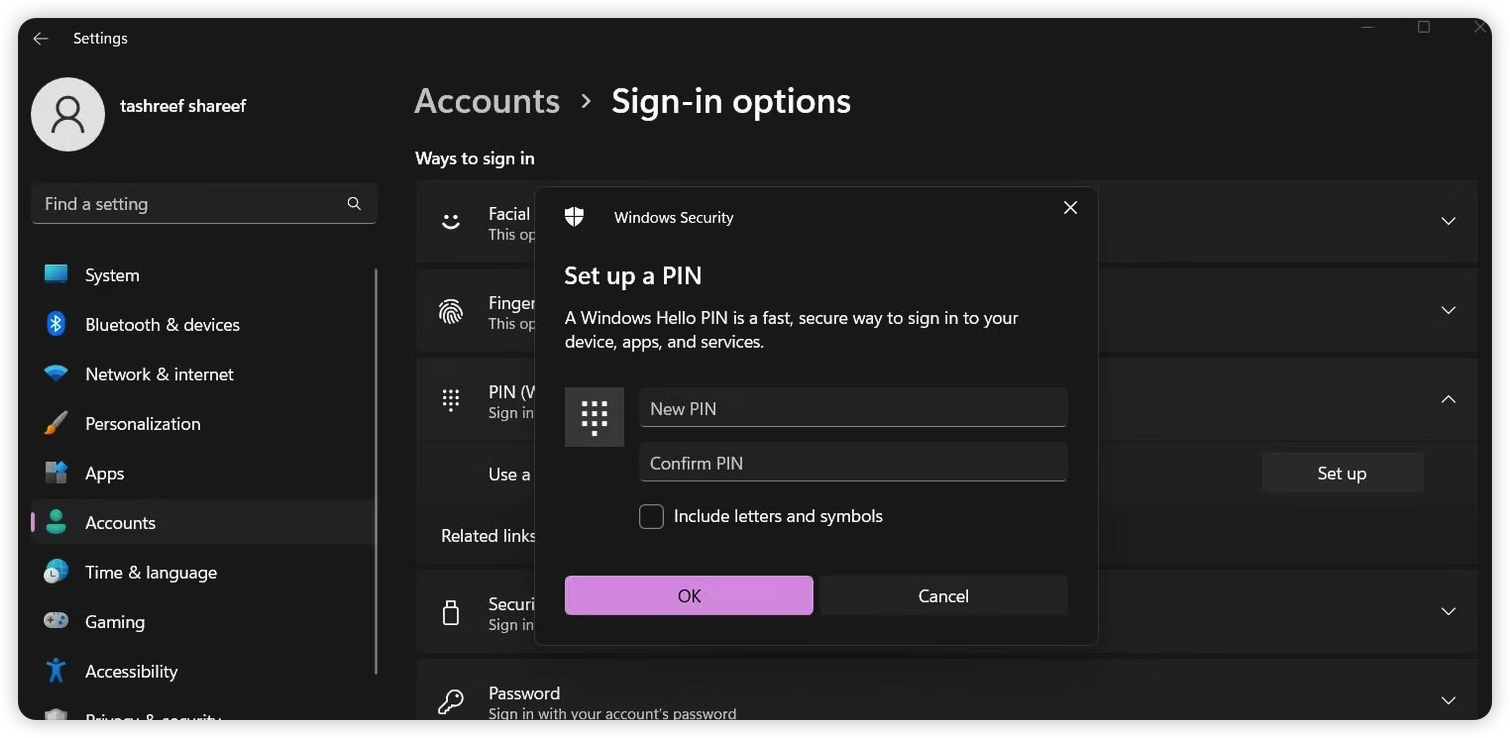Click the Personalization paintbrush icon
1510x738 pixels.
(x=56, y=423)
